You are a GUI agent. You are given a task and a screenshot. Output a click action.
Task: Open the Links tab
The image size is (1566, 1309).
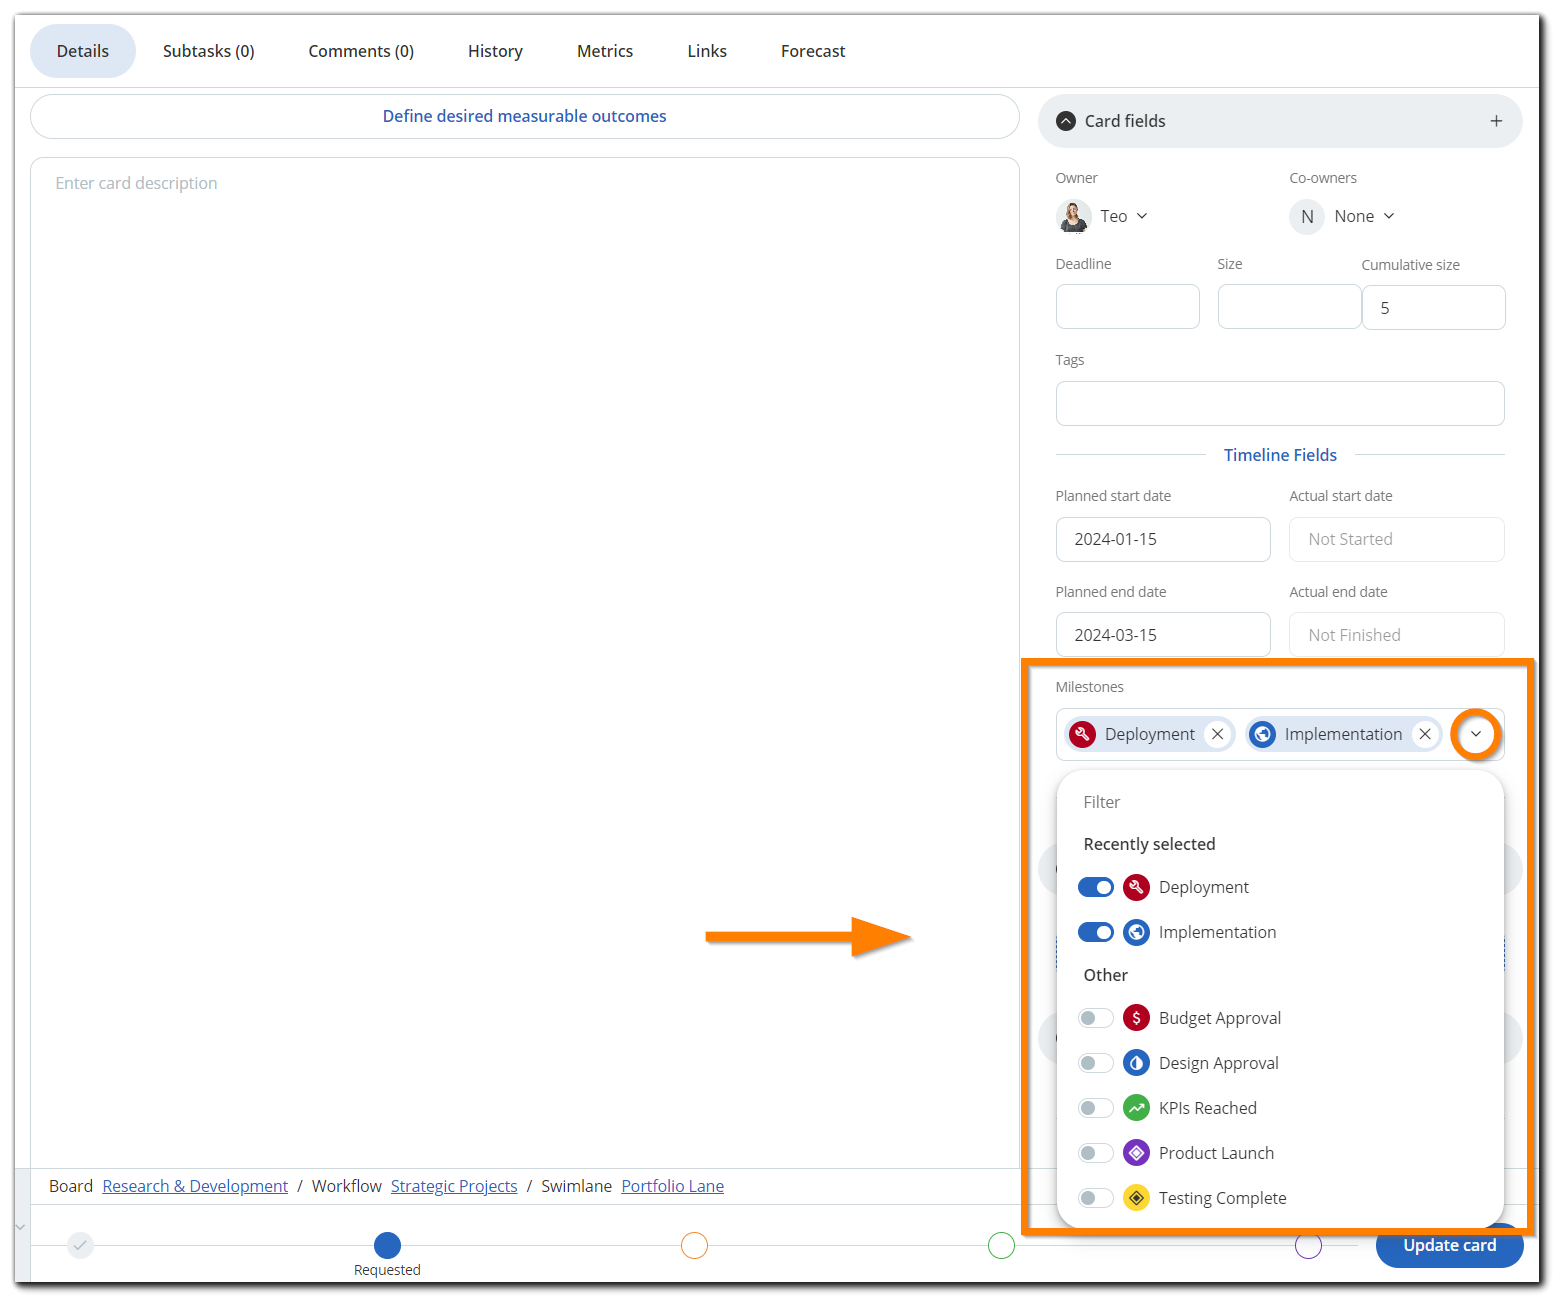click(707, 51)
